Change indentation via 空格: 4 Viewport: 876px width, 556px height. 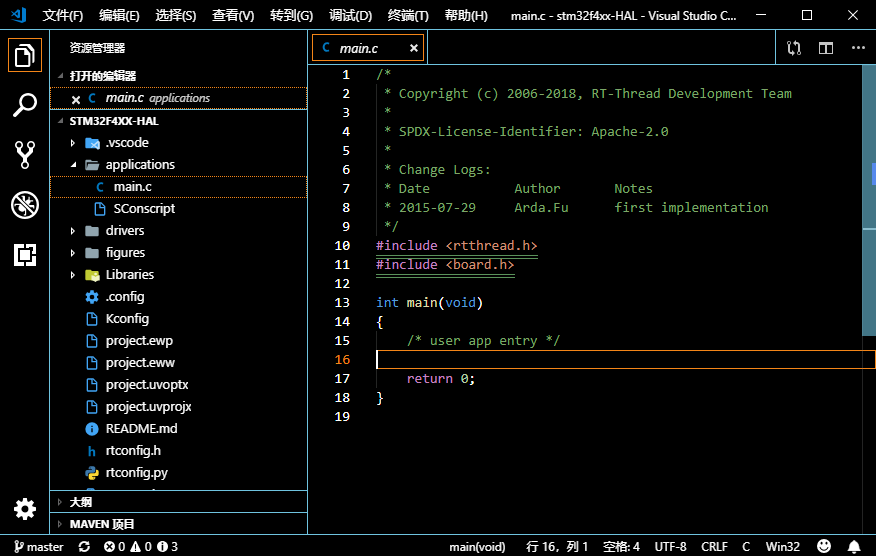click(x=621, y=547)
